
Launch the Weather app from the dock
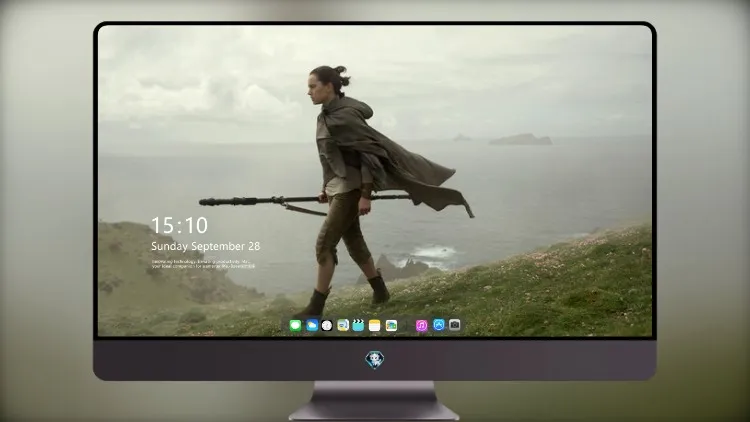click(312, 326)
